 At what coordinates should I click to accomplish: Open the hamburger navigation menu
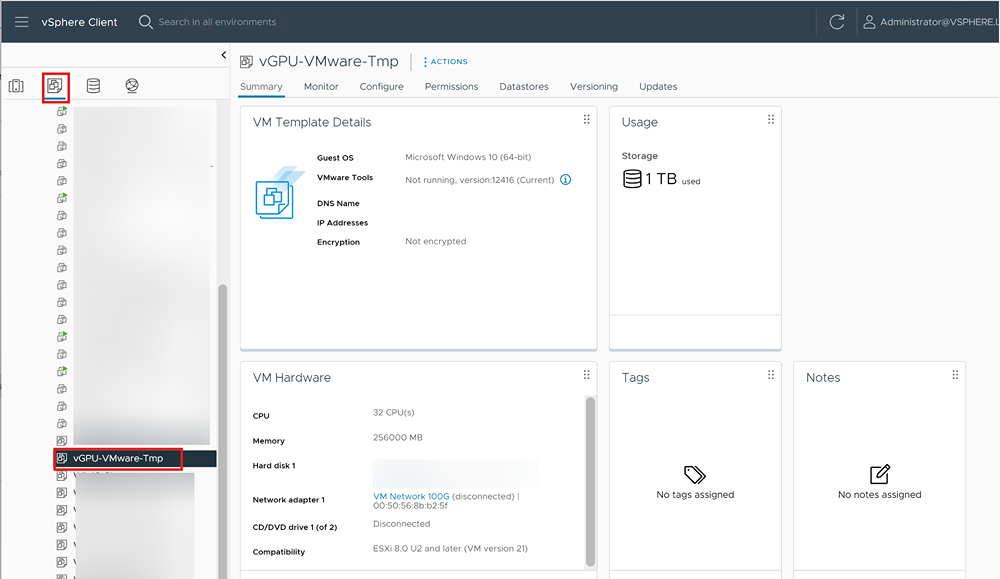tap(21, 22)
